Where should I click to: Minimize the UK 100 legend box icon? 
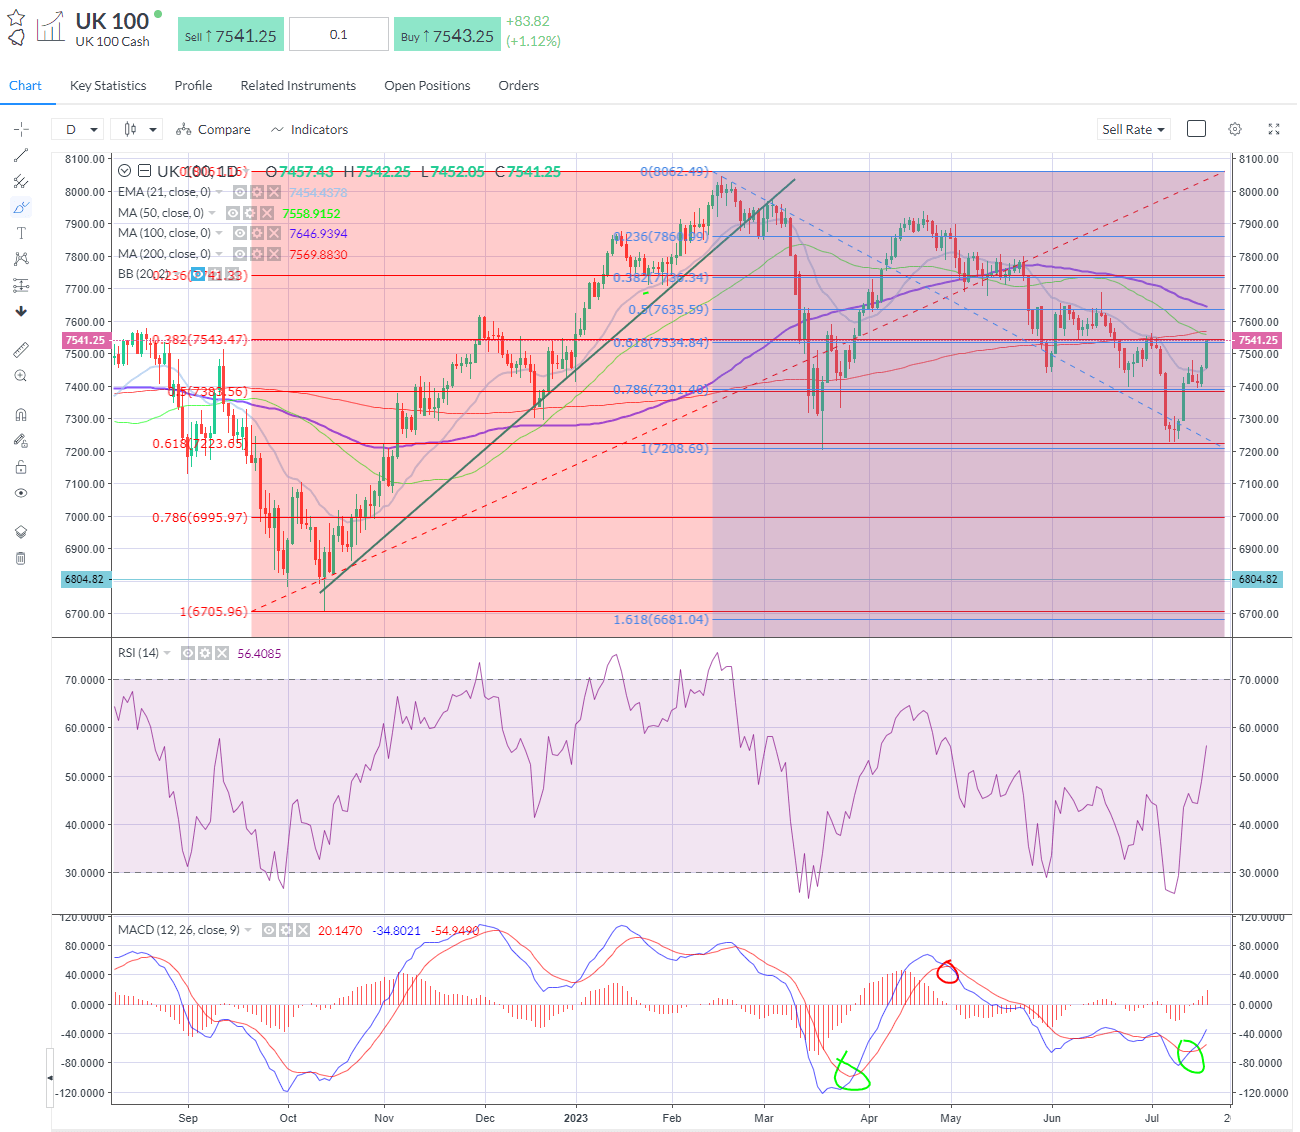coord(144,171)
